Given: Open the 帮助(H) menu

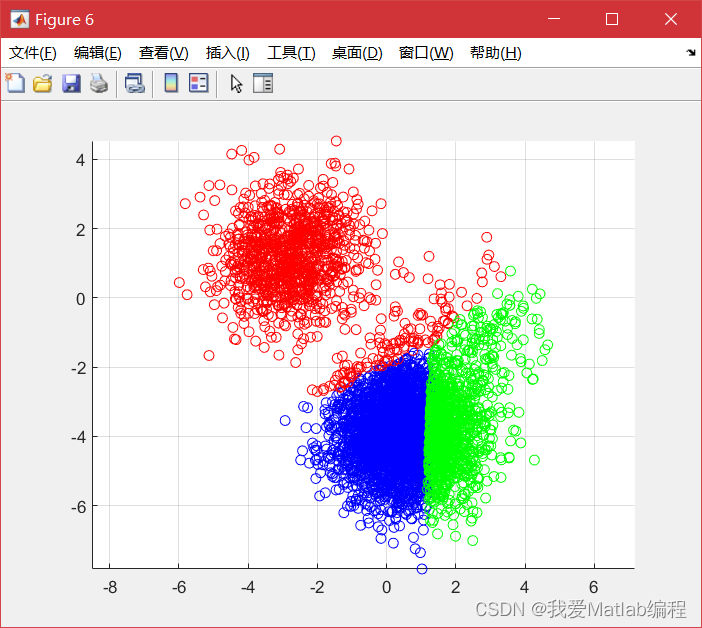Looking at the screenshot, I should tap(496, 53).
